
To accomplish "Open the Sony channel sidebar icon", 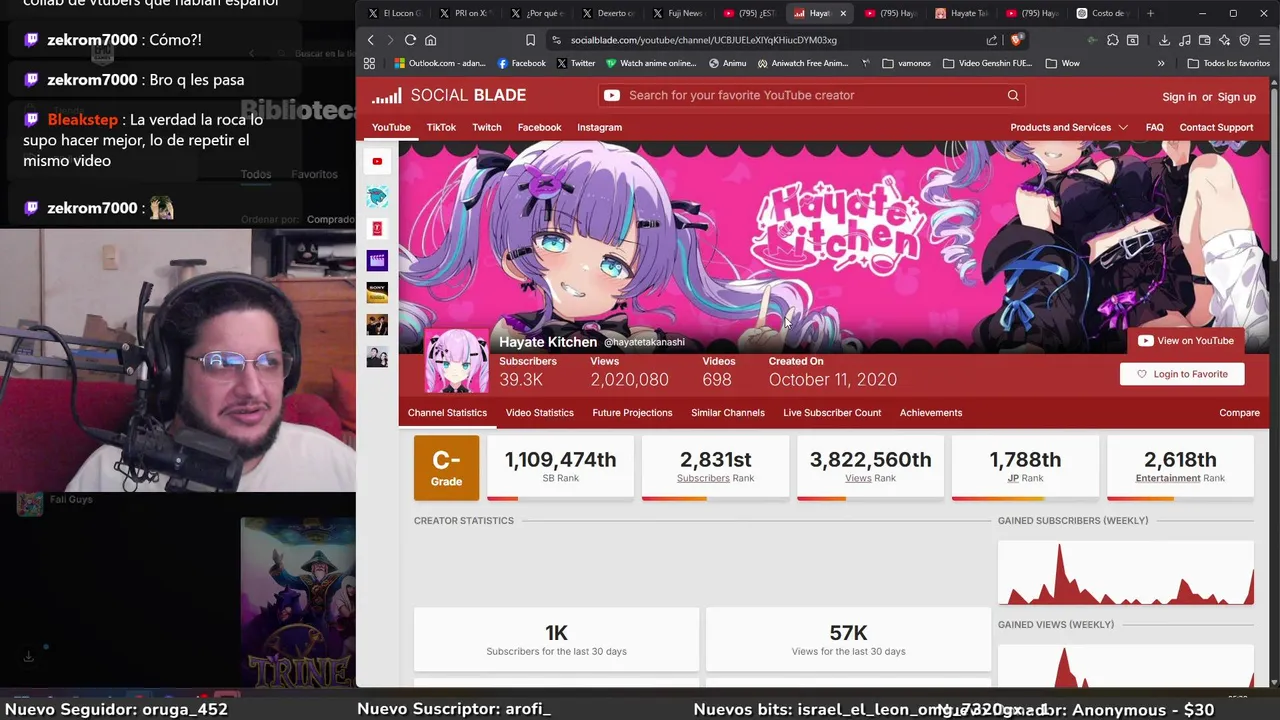I will pyautogui.click(x=377, y=292).
